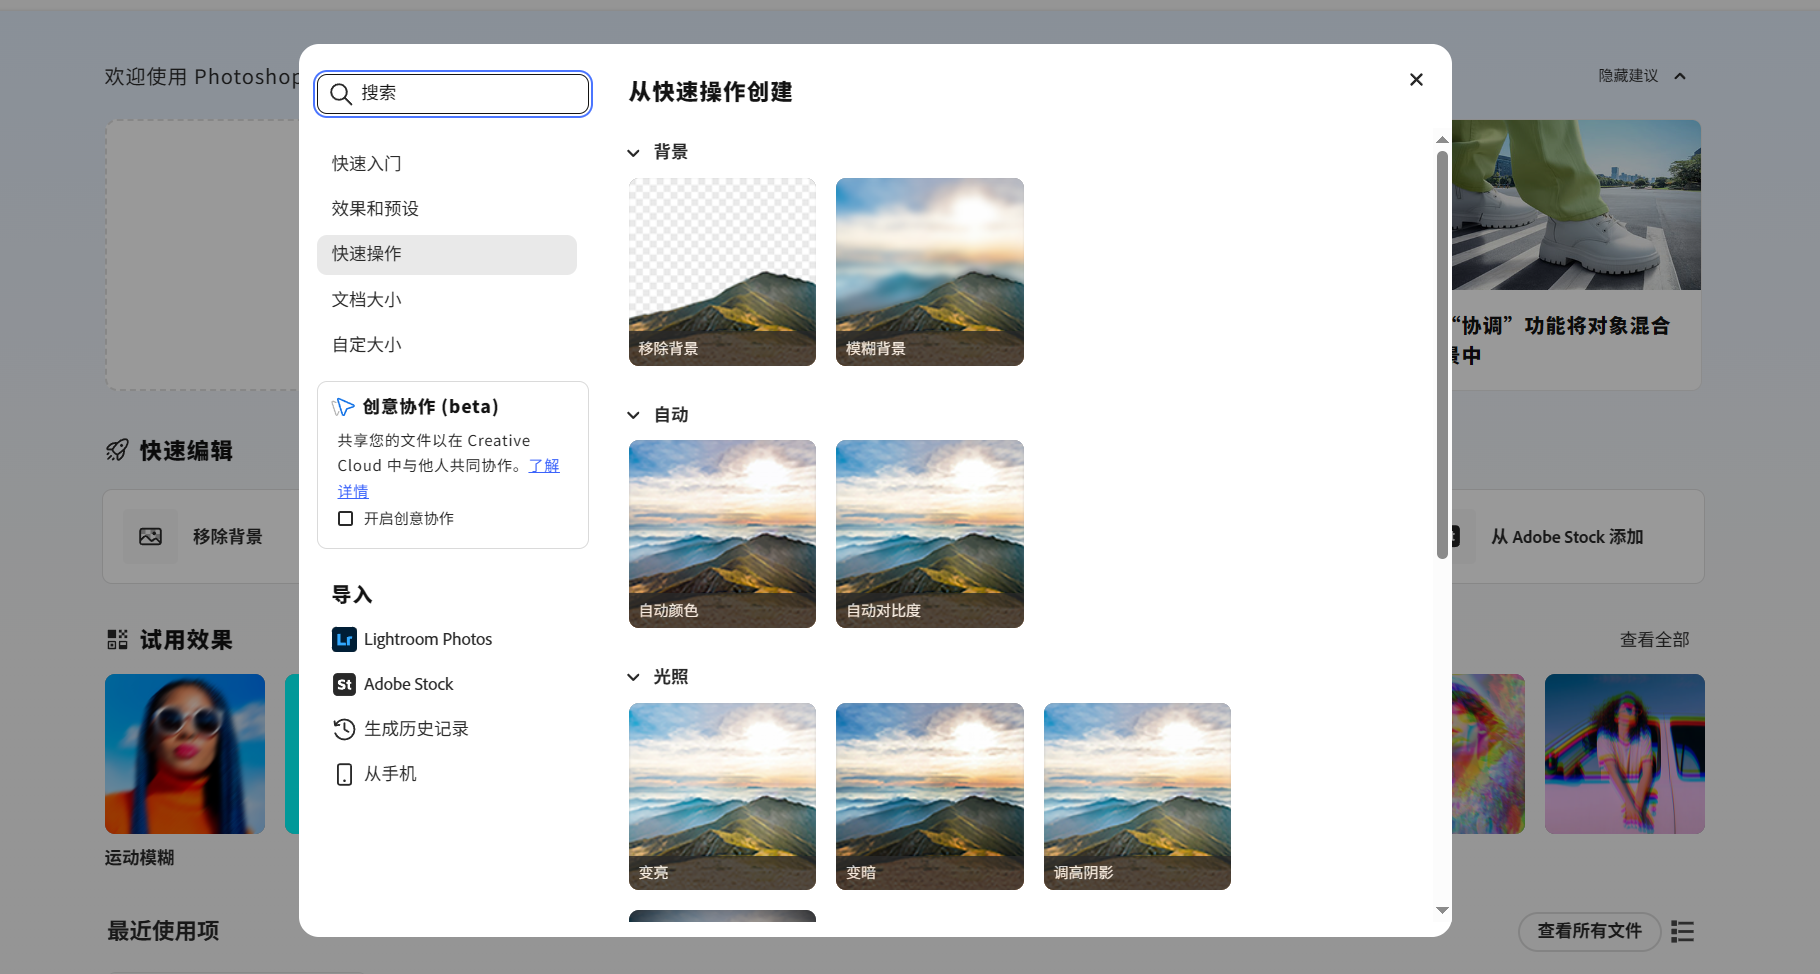Screen dimensions: 1820x974
Task: Click the magnifier icon in the search box
Action: [341, 93]
